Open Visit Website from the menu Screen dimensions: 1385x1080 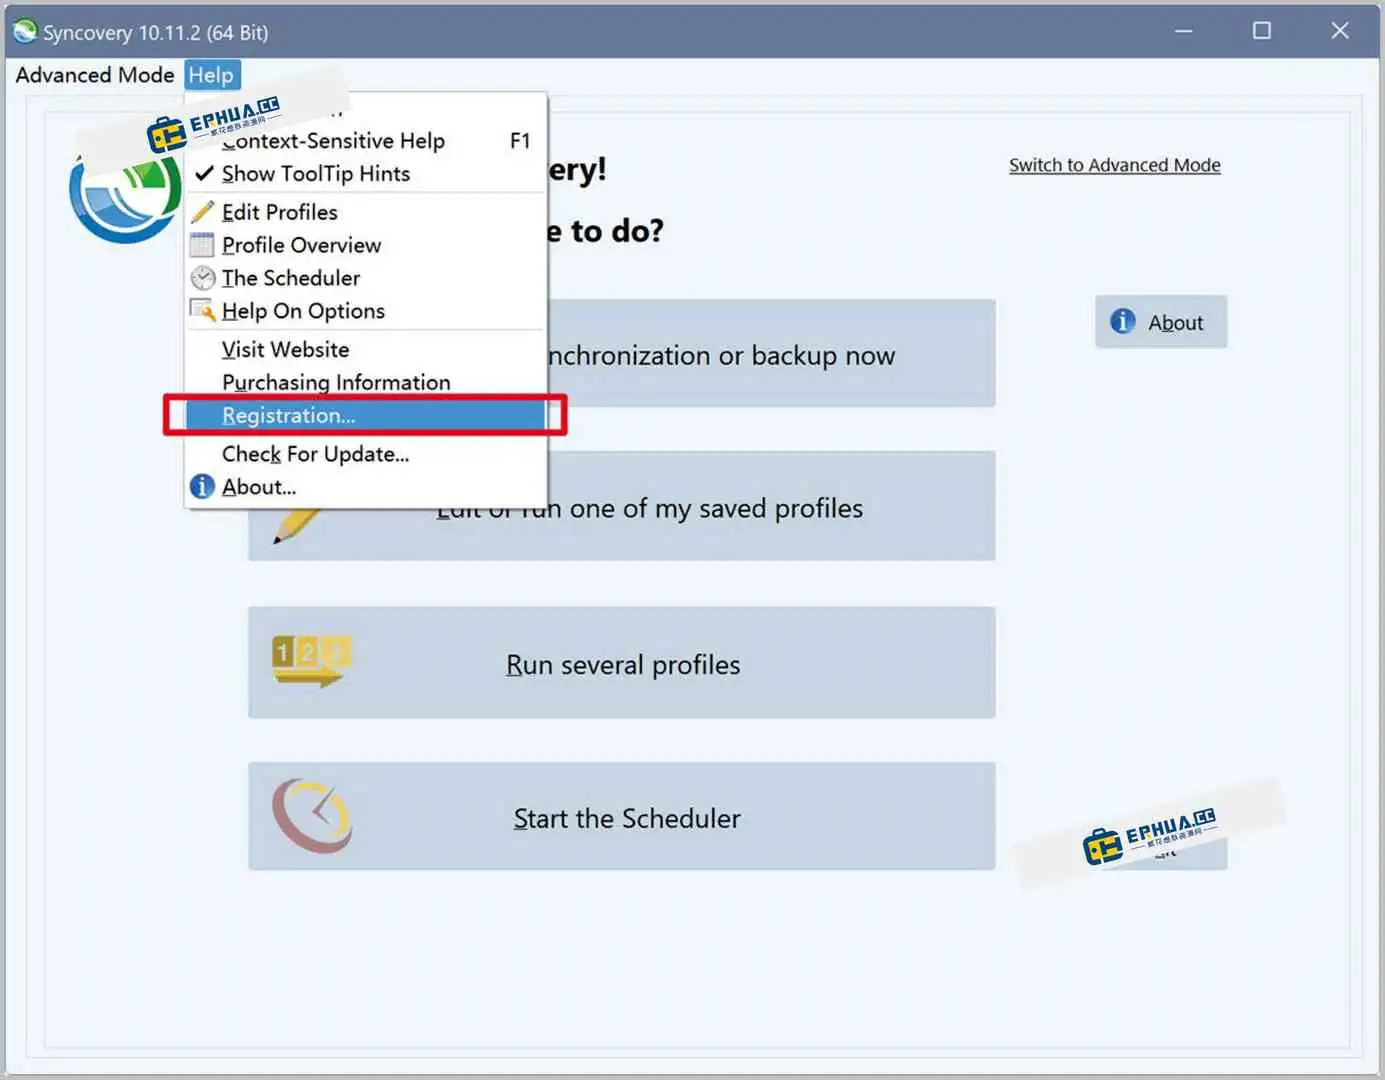[x=285, y=350]
